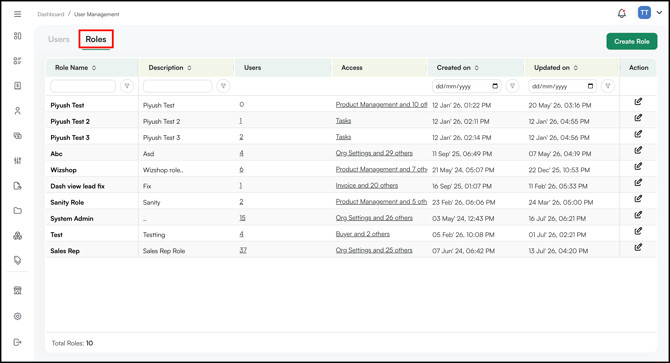Click Total Roles count label
The height and width of the screenshot is (363, 670).
pos(72,343)
